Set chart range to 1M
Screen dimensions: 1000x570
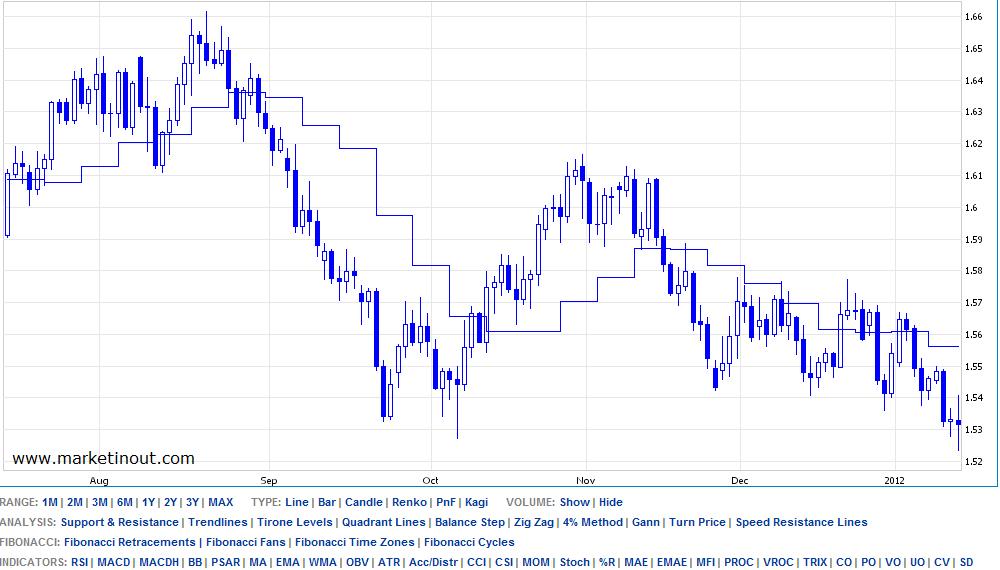pos(50,502)
